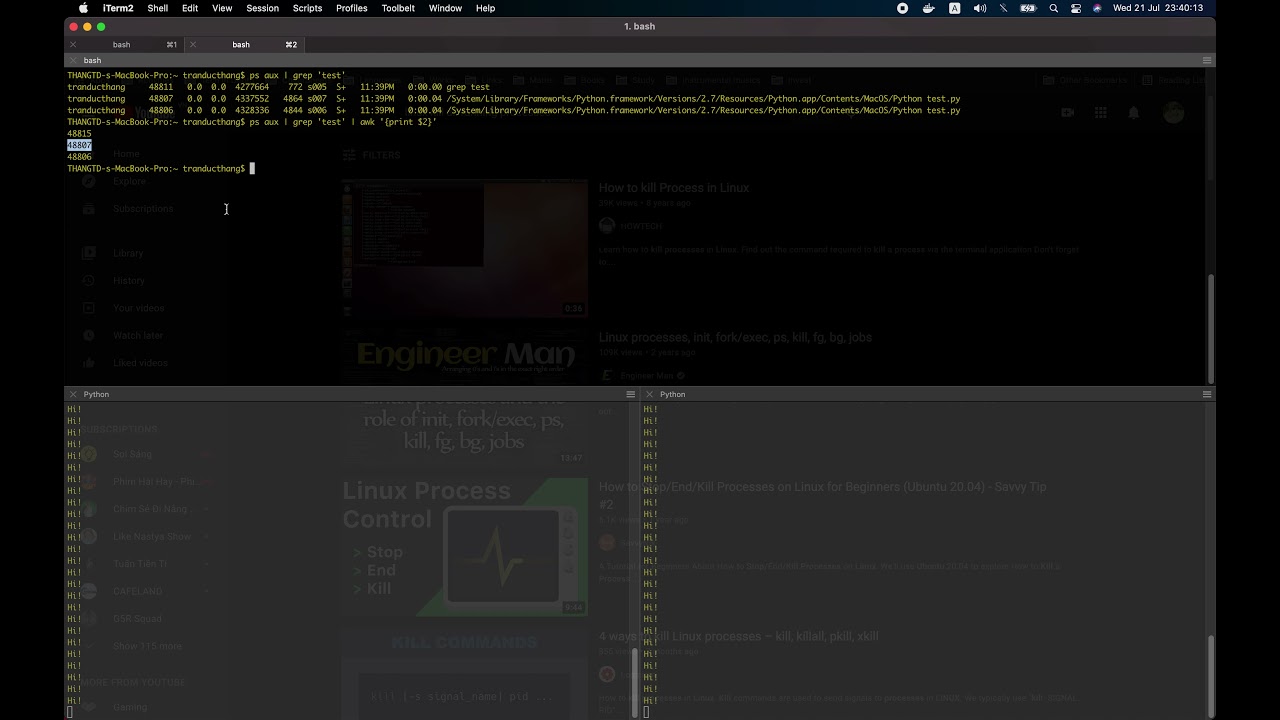
Task: Click the Bluetooth status icon
Action: [1003, 8]
